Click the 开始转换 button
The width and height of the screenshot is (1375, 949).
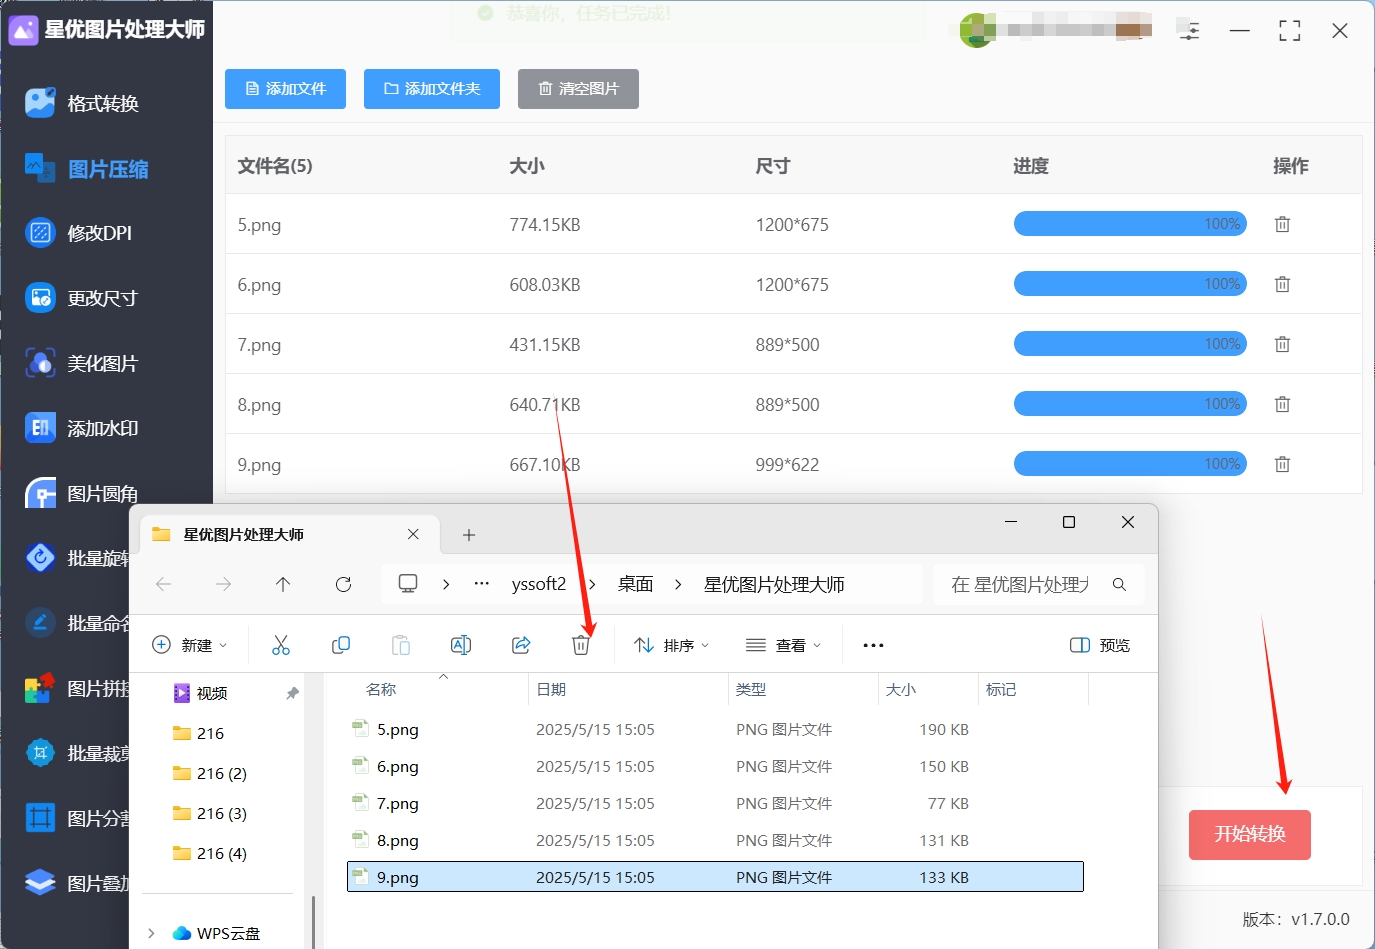[x=1250, y=834]
